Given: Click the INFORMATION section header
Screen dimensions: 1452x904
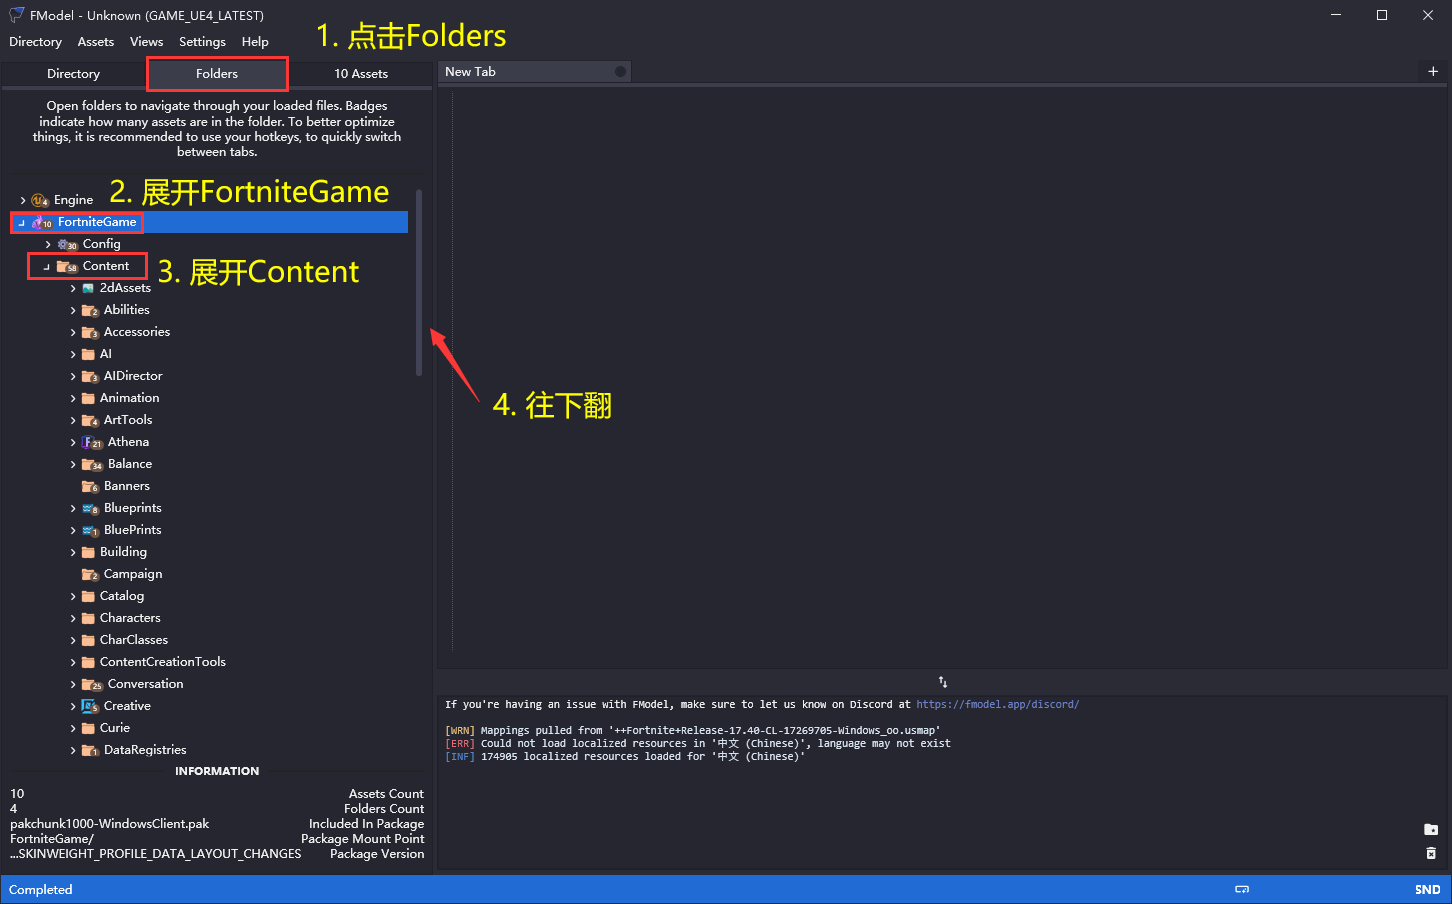Looking at the screenshot, I should [x=217, y=771].
